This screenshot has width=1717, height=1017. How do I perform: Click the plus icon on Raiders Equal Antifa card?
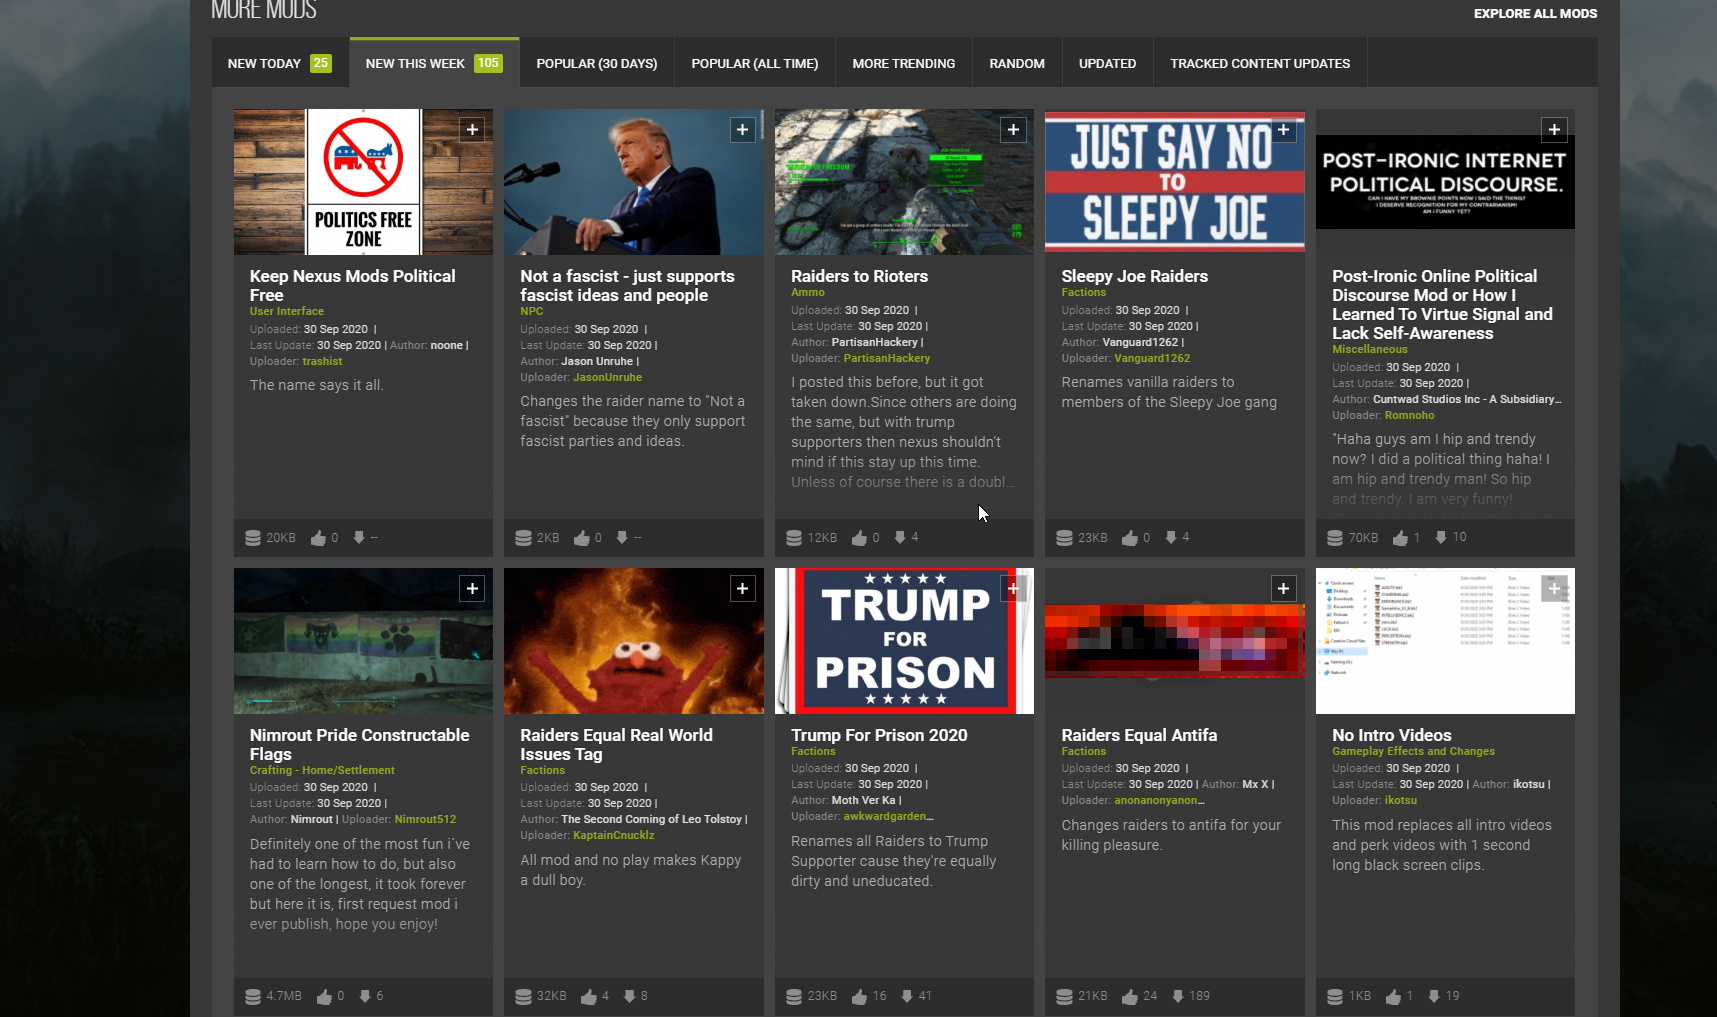(1283, 589)
